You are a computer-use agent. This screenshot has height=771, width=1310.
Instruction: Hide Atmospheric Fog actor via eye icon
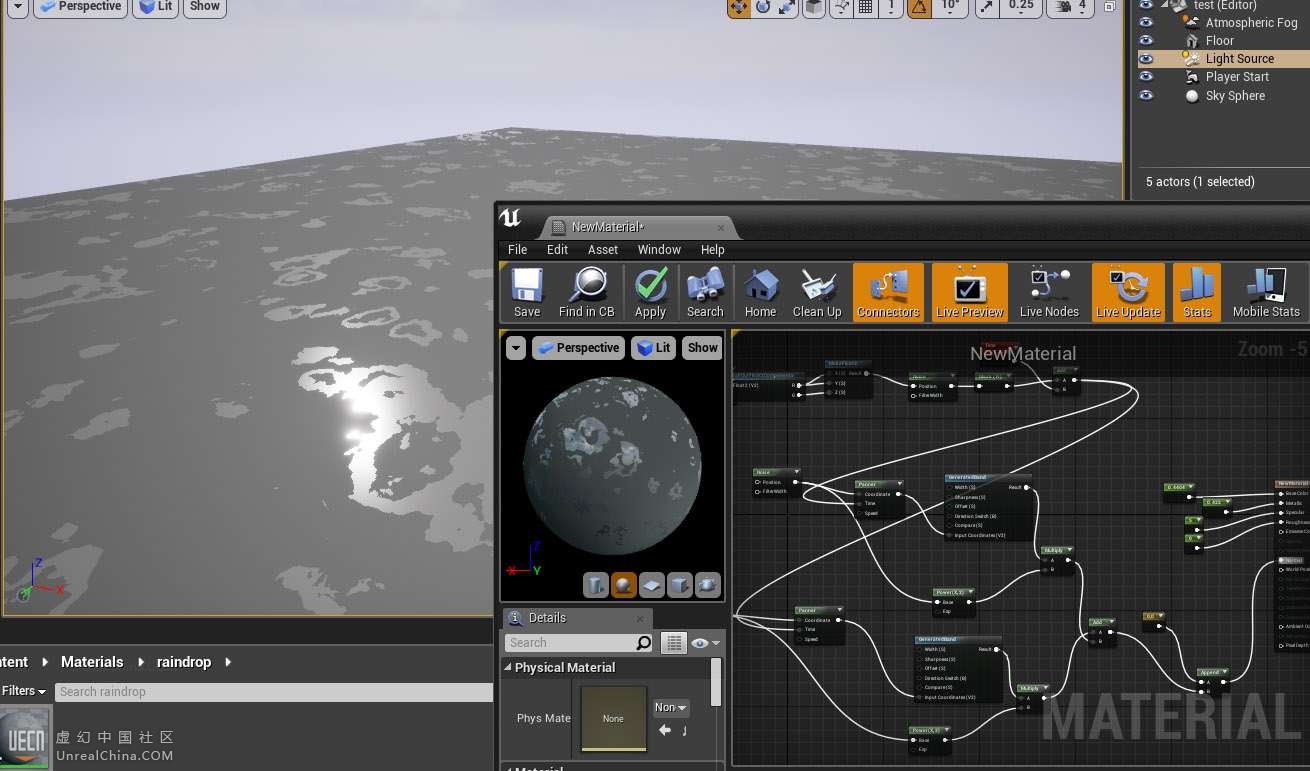(1146, 22)
